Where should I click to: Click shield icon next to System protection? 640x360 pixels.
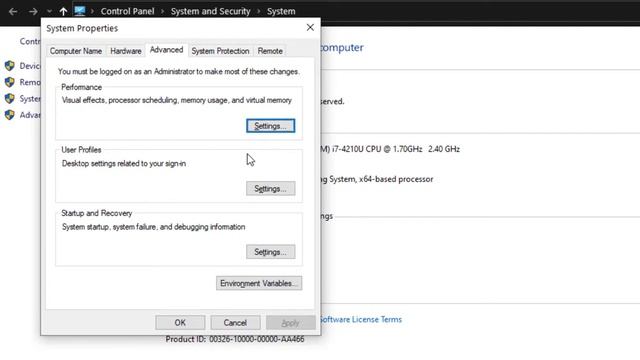(10, 98)
